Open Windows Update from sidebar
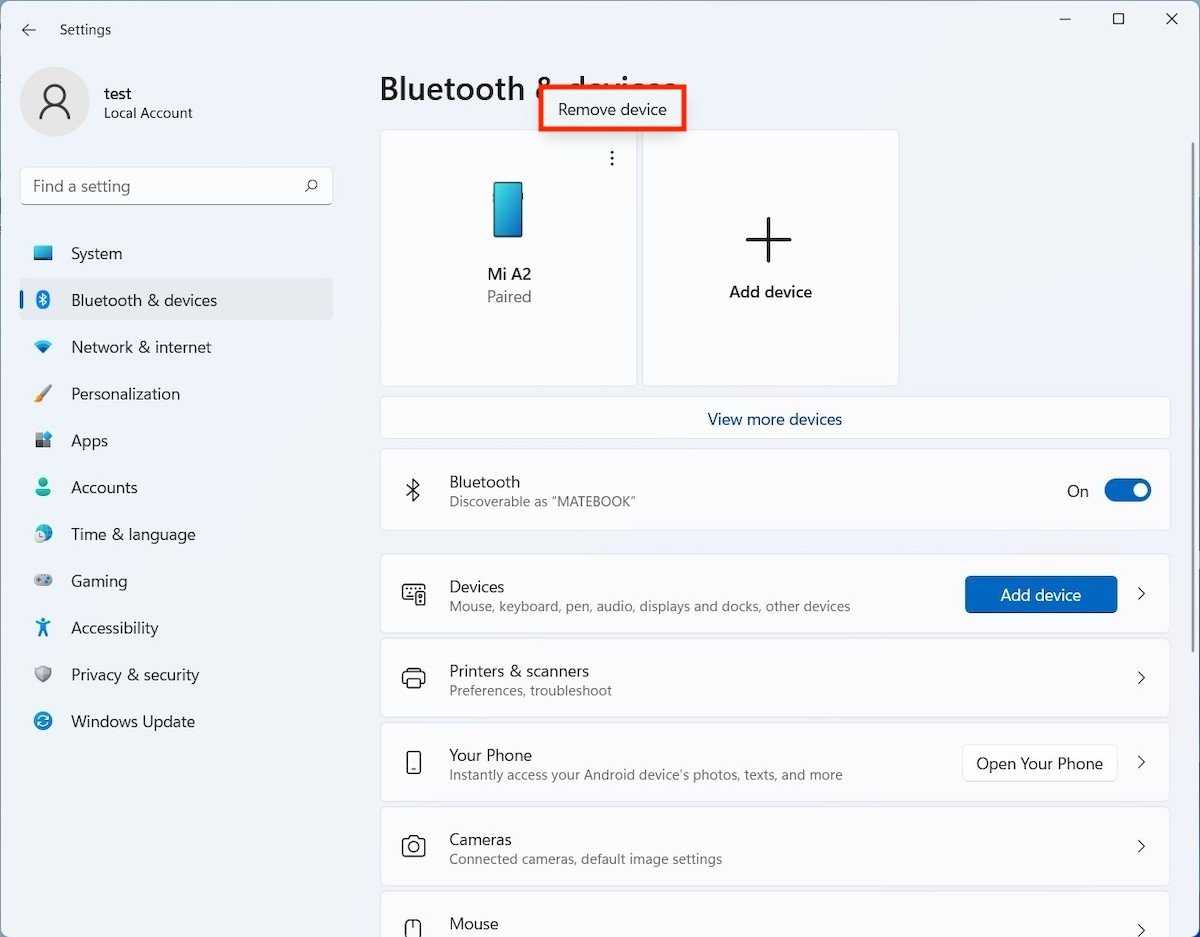 [x=132, y=721]
